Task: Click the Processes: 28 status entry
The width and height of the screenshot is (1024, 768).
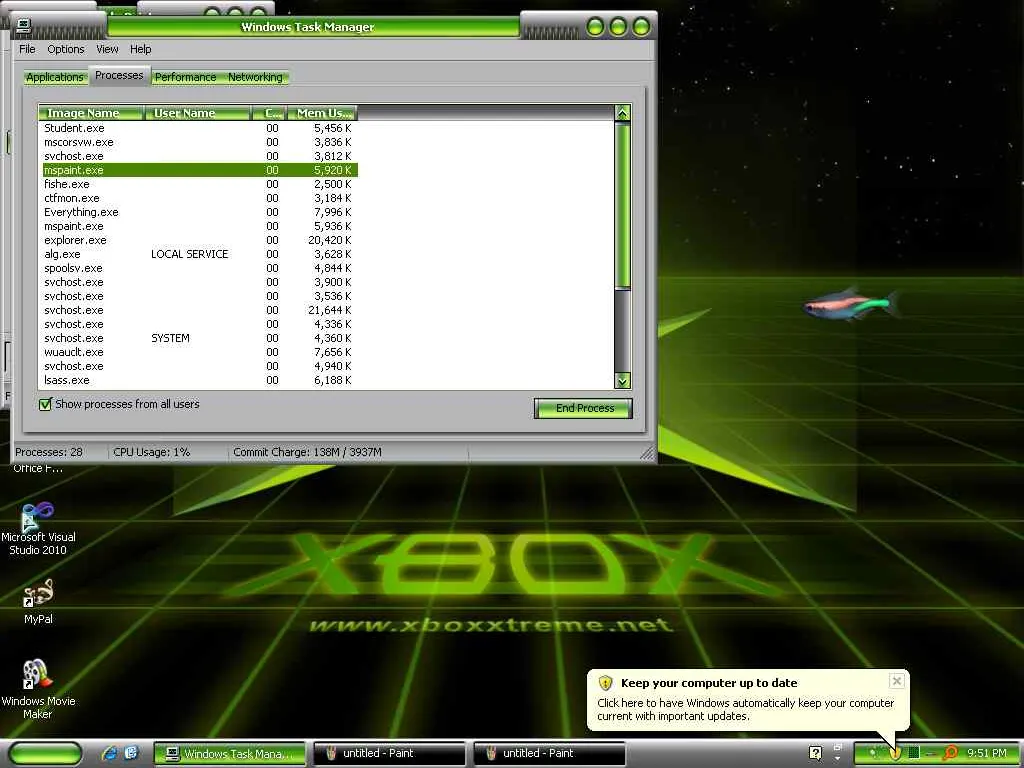Action: (x=49, y=452)
